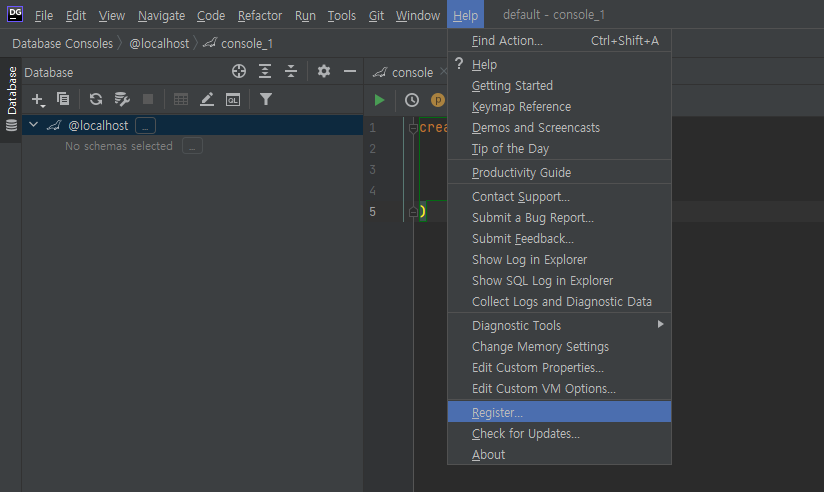Screen dimensions: 824x492
Task: Select Help item with question mark
Action: coord(559,64)
